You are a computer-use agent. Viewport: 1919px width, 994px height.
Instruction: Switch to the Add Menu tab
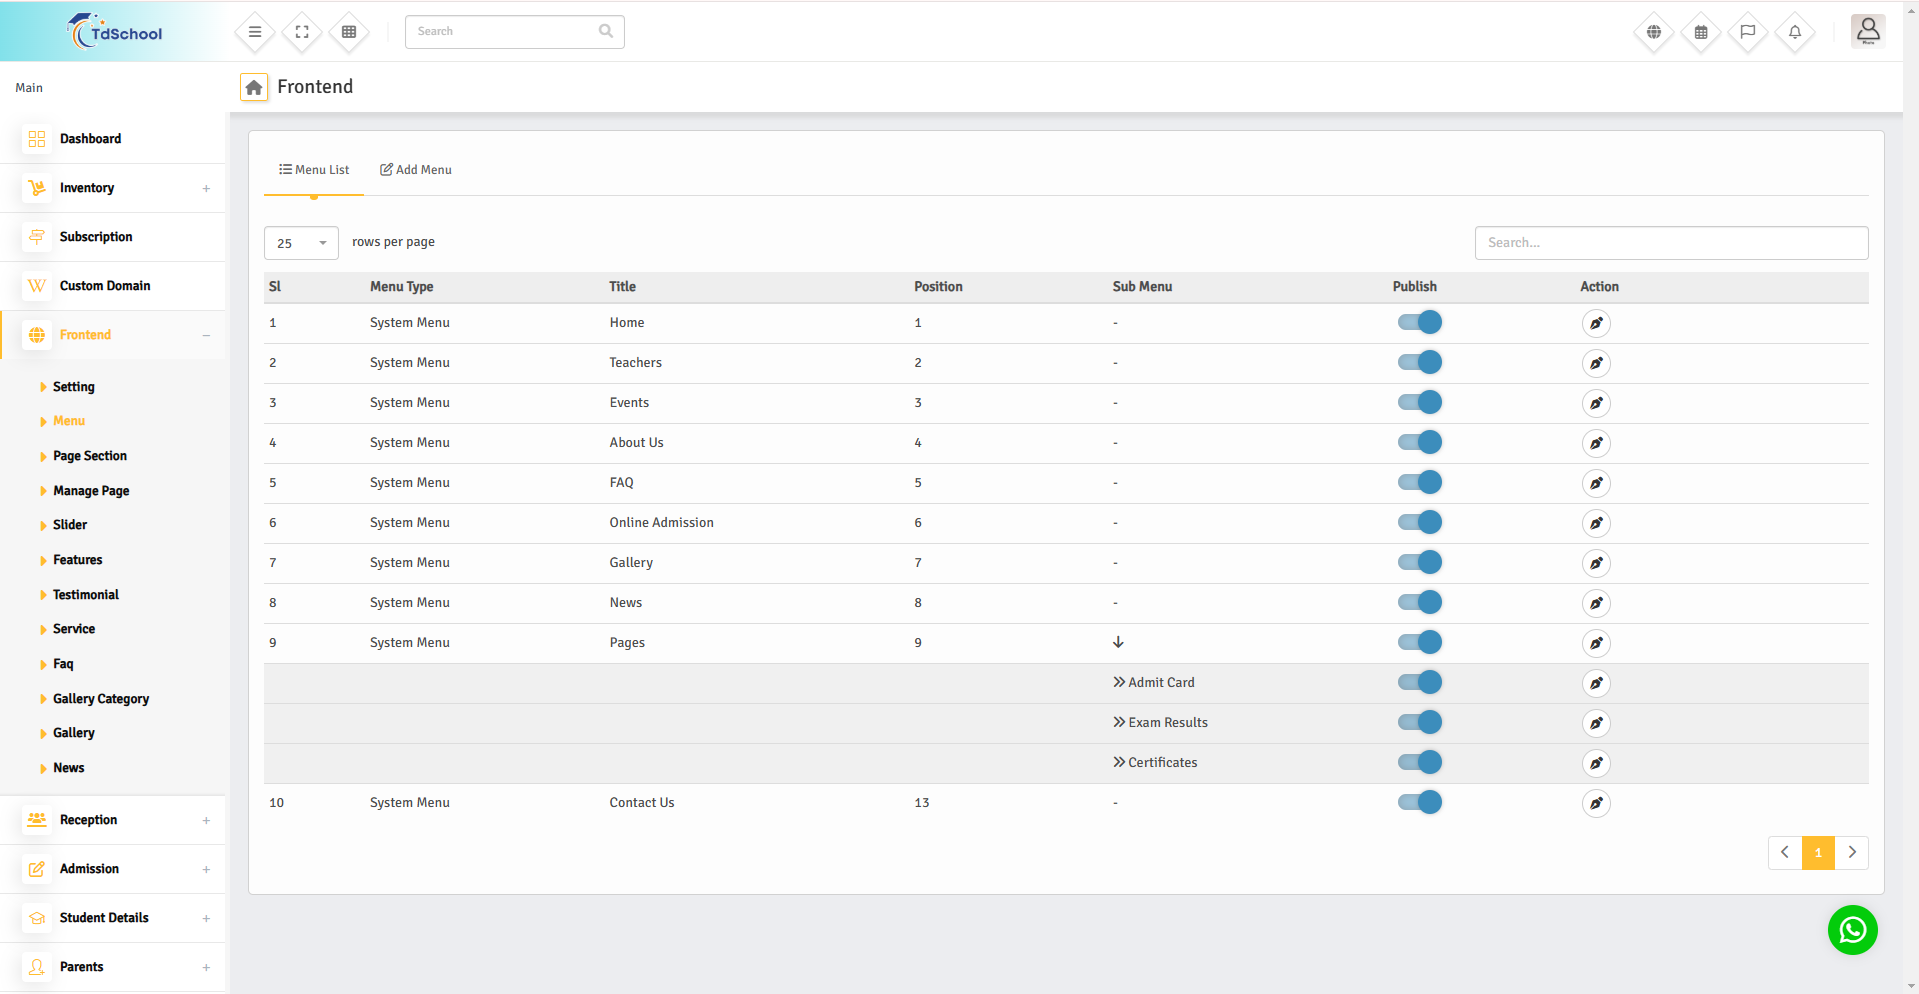click(x=416, y=170)
